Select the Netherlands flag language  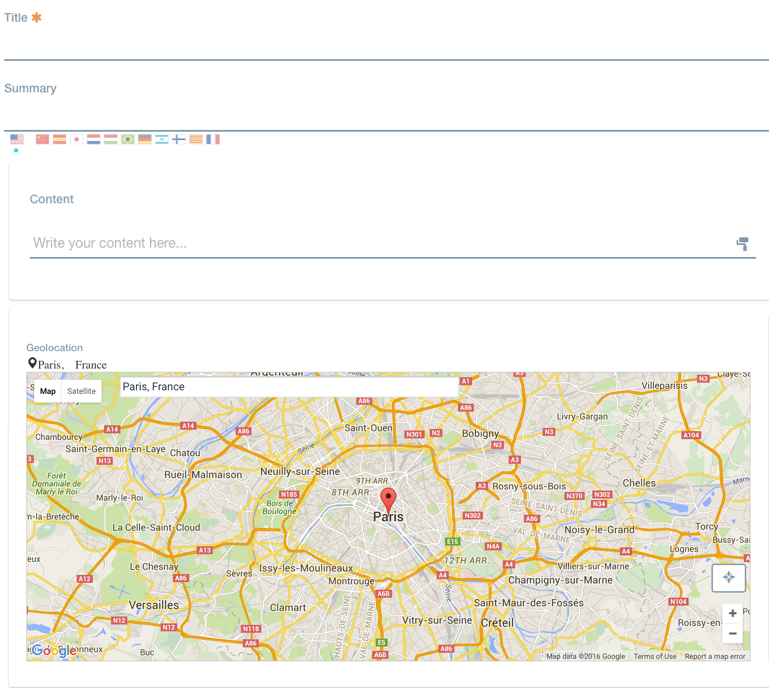coord(94,139)
